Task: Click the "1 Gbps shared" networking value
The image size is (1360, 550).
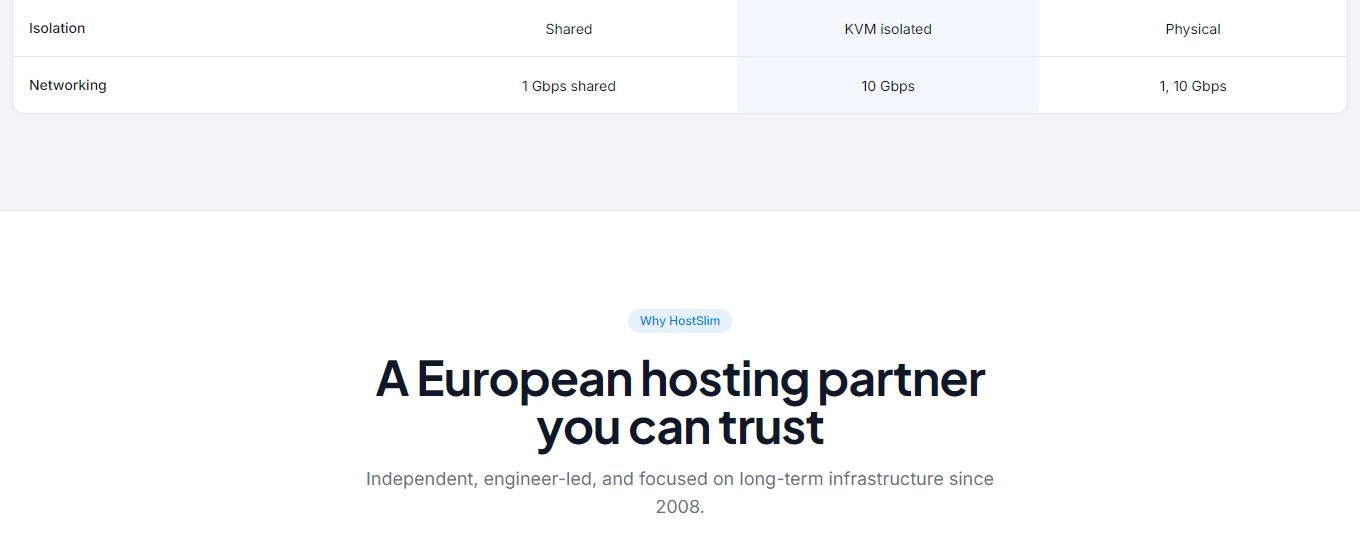Action: point(569,86)
